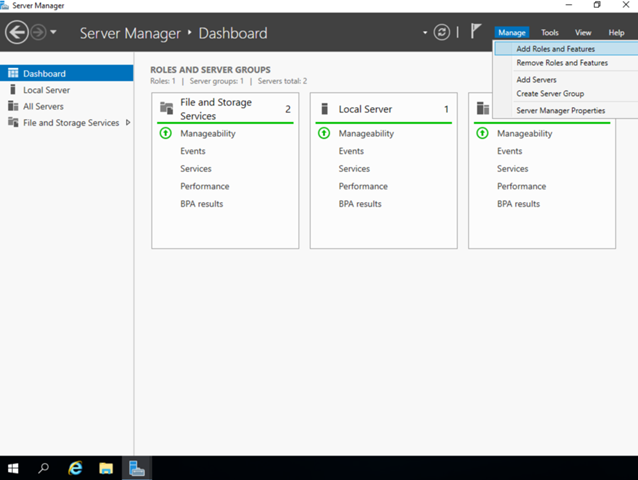The height and width of the screenshot is (480, 638).
Task: Open the Notifications flag
Action: 476,31
